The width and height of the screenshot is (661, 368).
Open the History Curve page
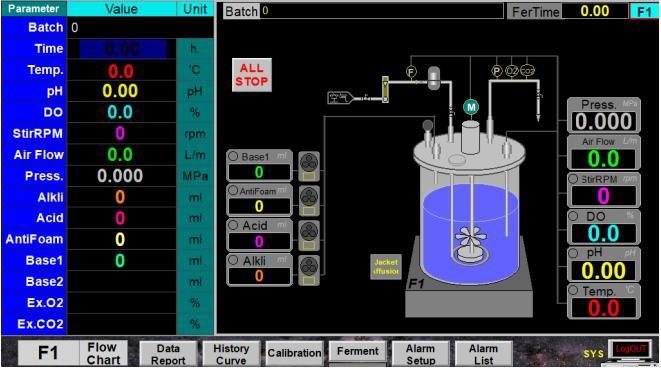coord(231,354)
